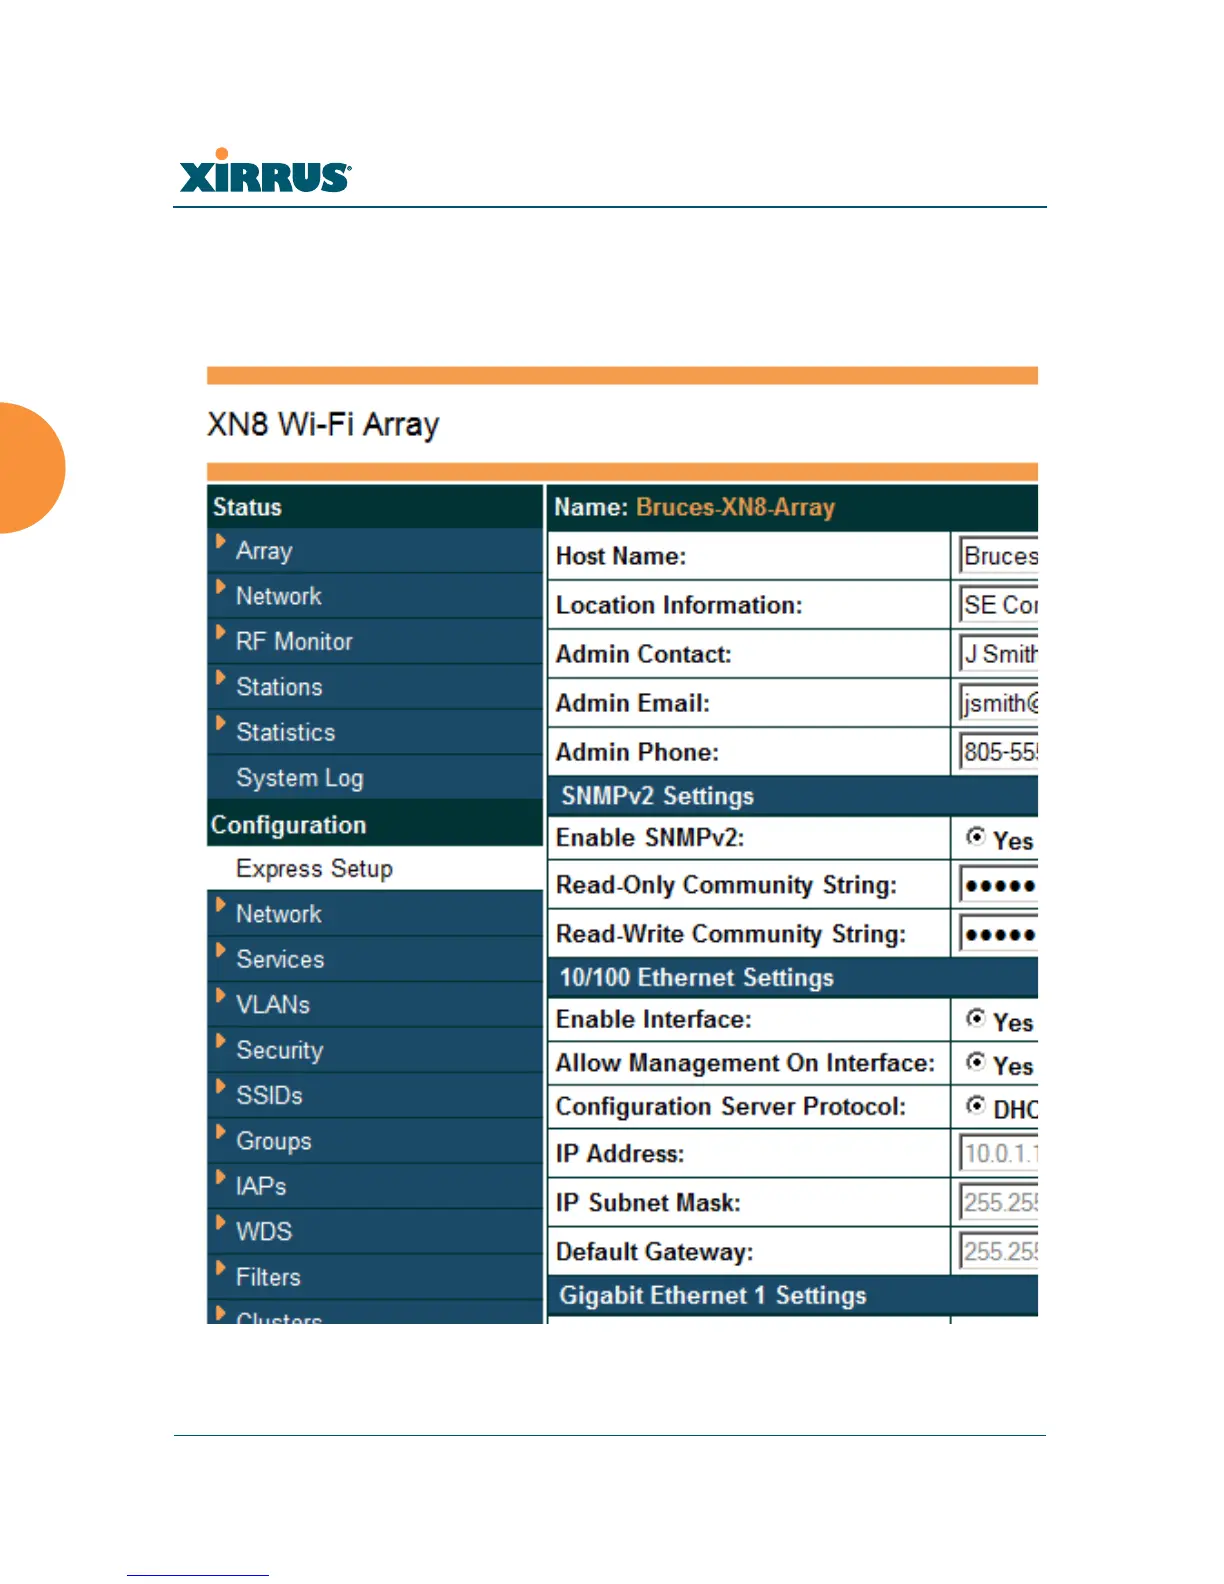Viewport: 1224px width, 1584px height.
Task: Open the VLANs configuration
Action: point(273,1004)
